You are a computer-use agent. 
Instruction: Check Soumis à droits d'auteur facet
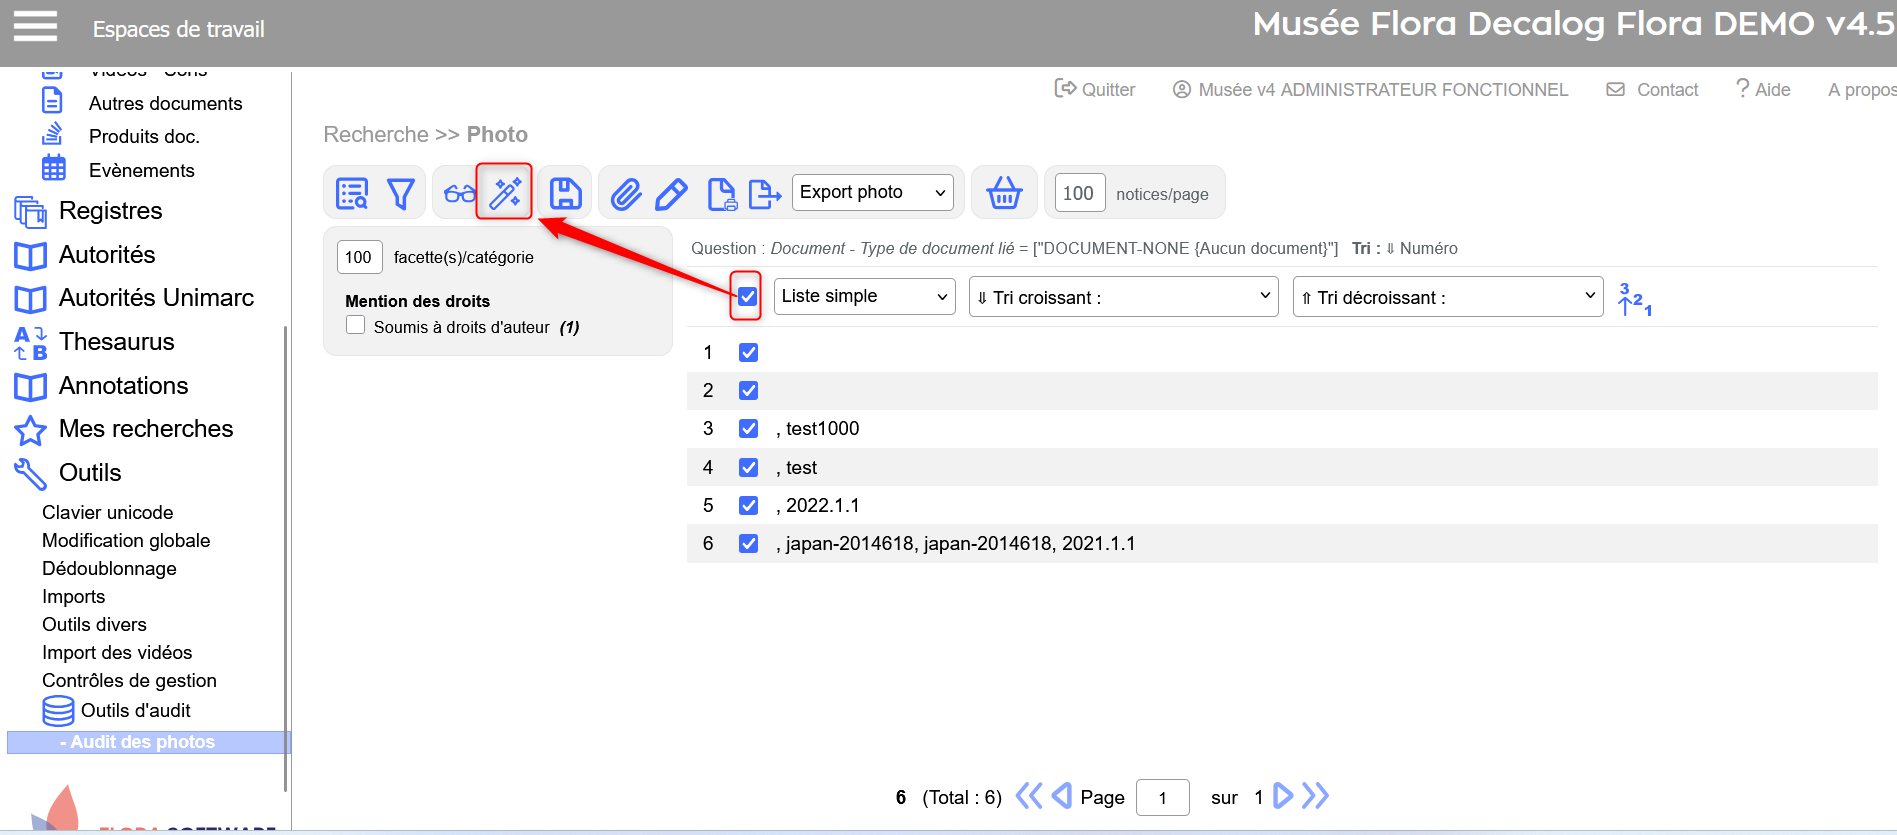[x=356, y=325]
